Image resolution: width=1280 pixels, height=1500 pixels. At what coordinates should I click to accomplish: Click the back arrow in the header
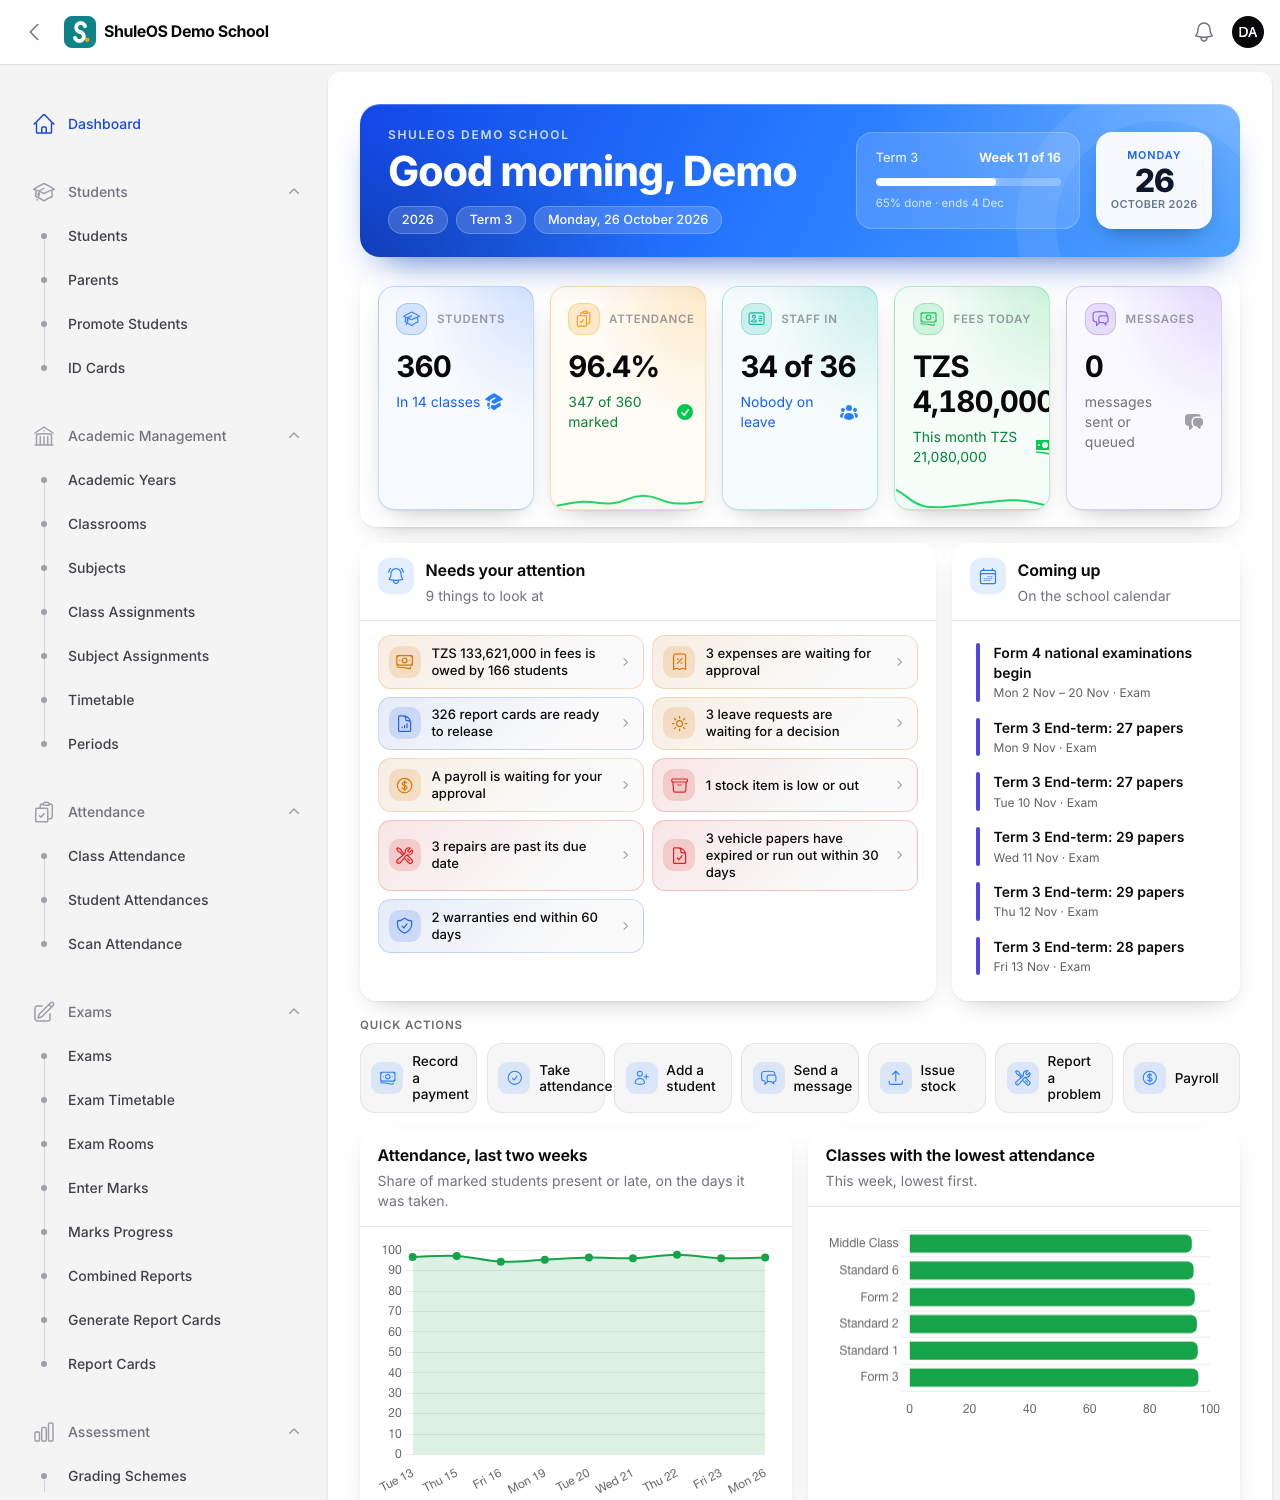tap(34, 32)
